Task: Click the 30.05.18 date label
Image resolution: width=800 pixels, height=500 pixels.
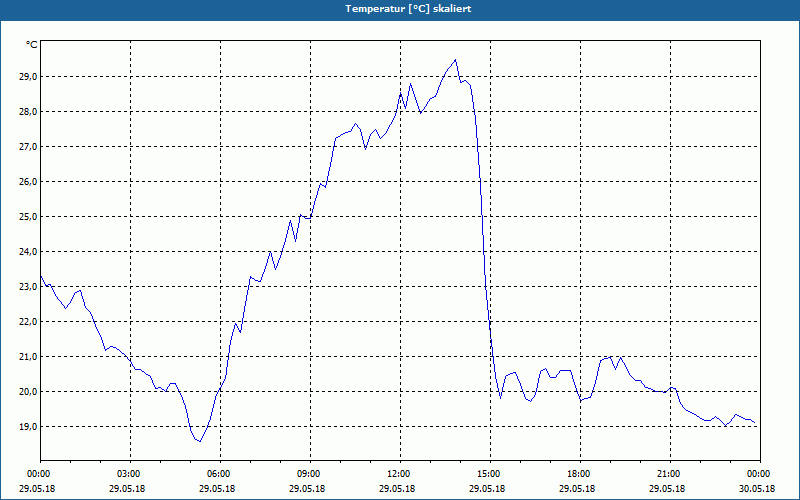Action: 758,489
